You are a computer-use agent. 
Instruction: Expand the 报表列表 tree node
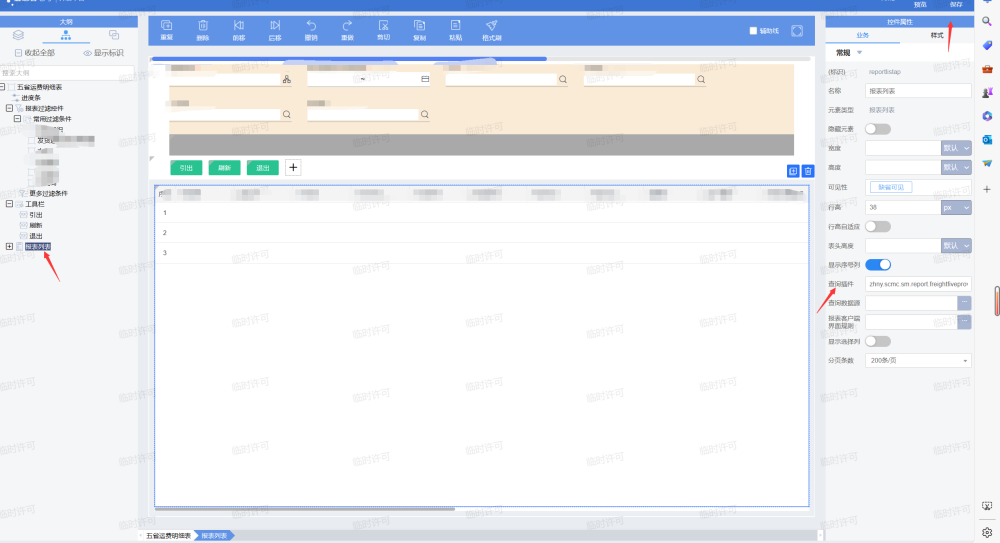10,246
